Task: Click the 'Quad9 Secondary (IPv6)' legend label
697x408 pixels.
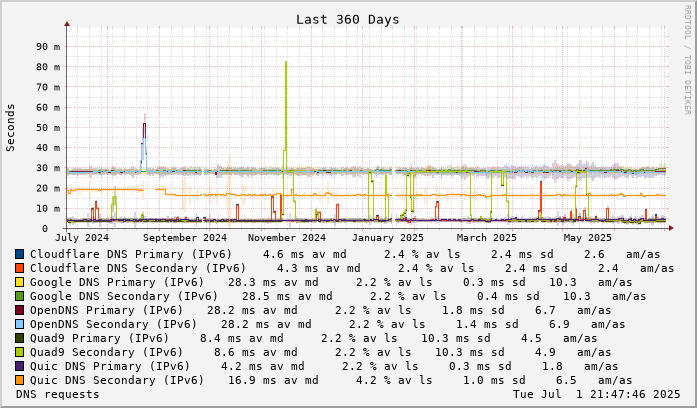Action: click(106, 352)
